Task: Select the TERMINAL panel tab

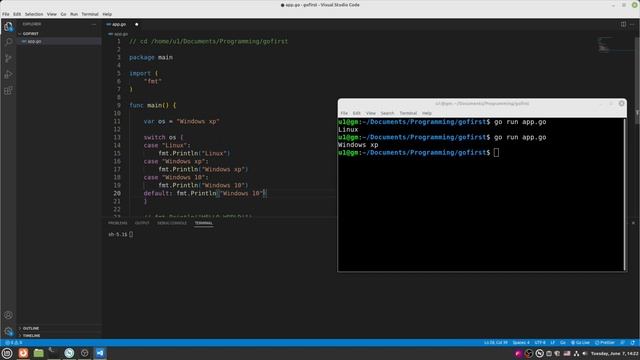Action: click(x=203, y=223)
